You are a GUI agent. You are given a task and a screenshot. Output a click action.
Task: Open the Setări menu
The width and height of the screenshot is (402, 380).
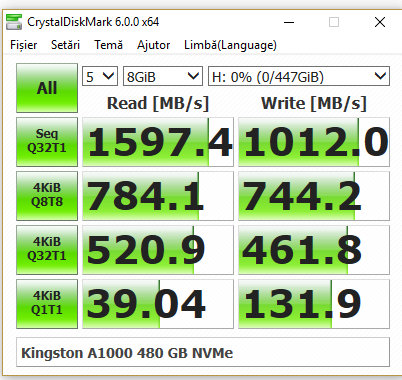coord(65,45)
